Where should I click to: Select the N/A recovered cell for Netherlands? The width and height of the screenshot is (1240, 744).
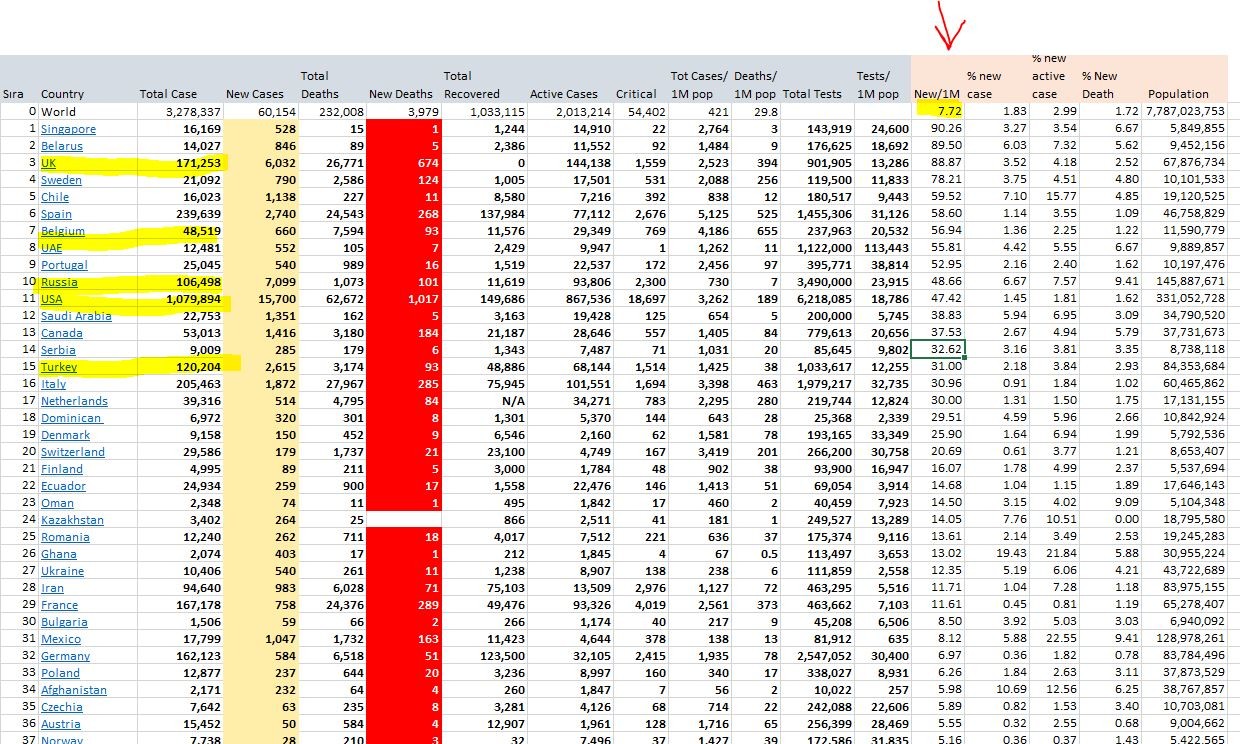[483, 401]
